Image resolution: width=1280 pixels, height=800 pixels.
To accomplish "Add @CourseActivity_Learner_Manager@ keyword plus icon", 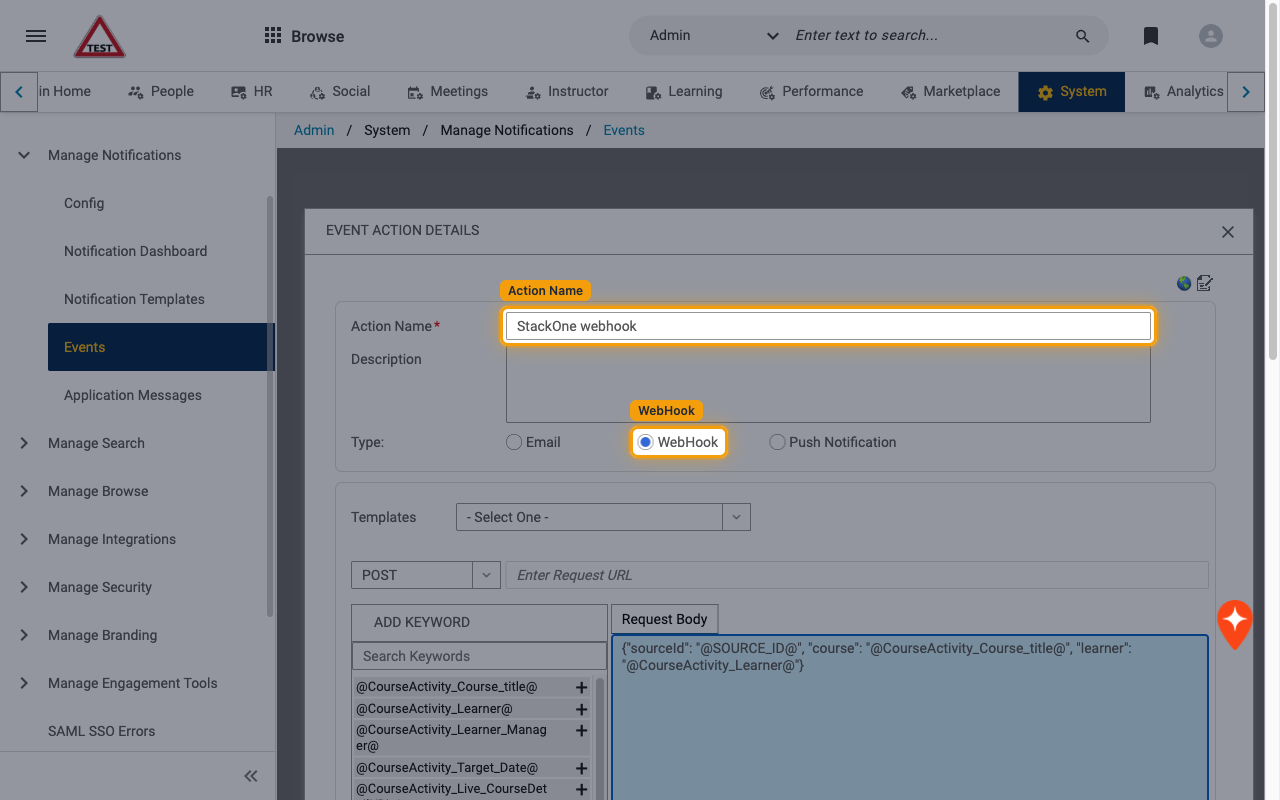I will coord(581,731).
